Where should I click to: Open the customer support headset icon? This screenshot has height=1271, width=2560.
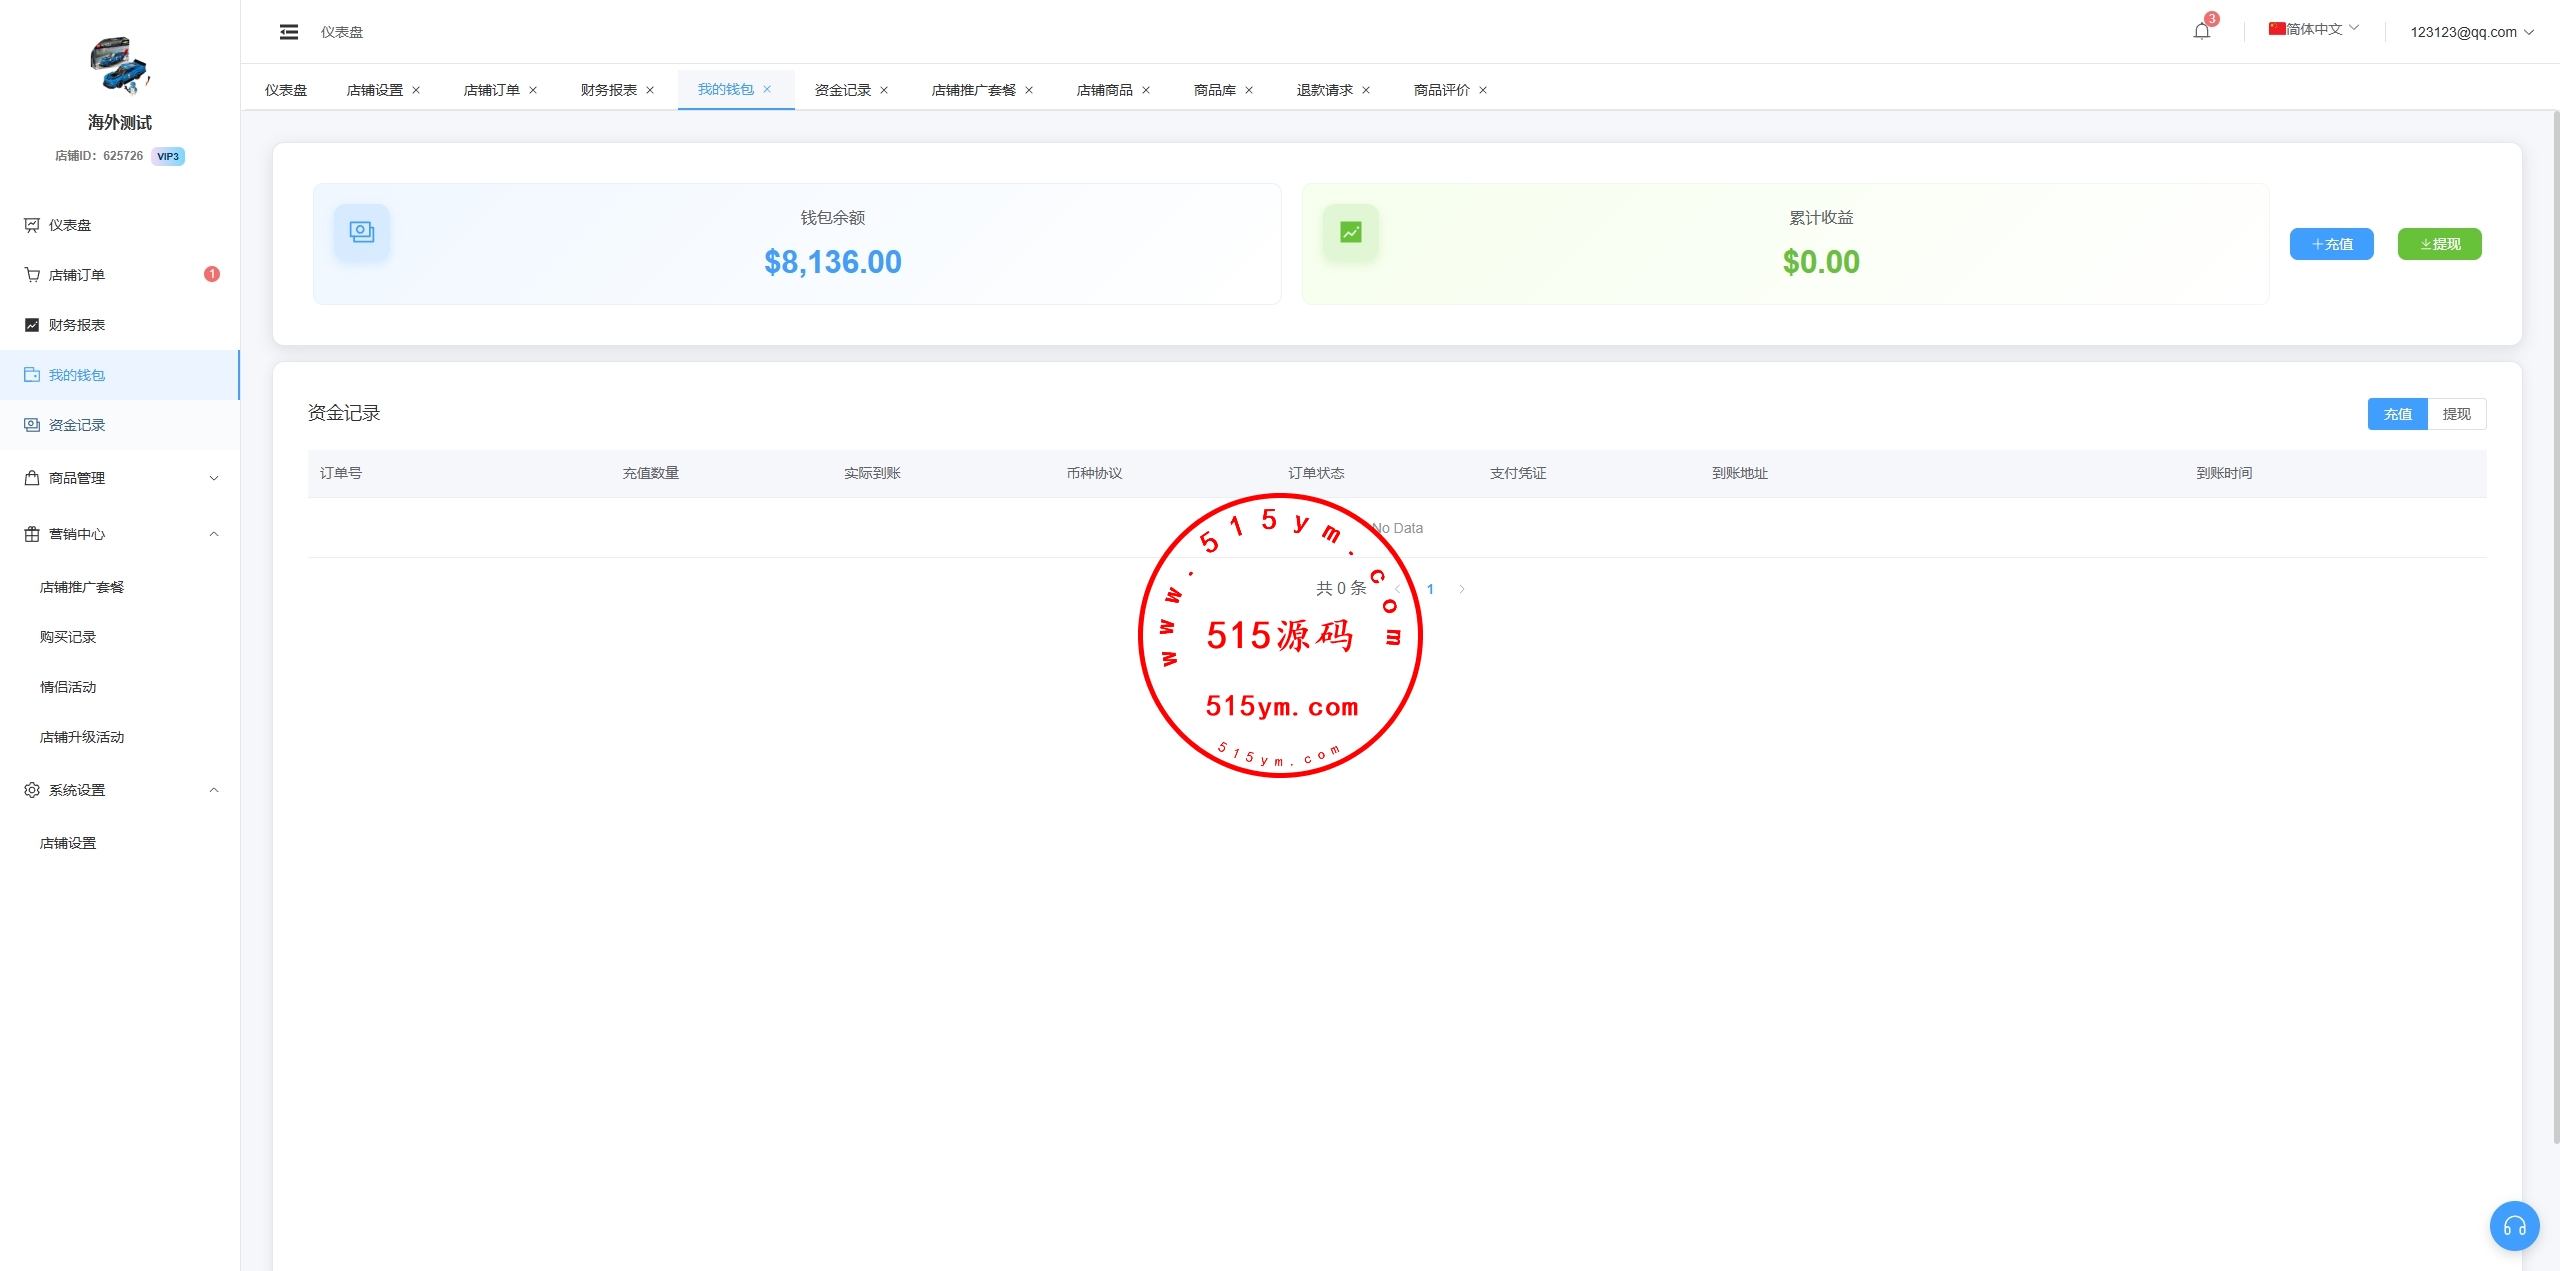tap(2514, 1226)
